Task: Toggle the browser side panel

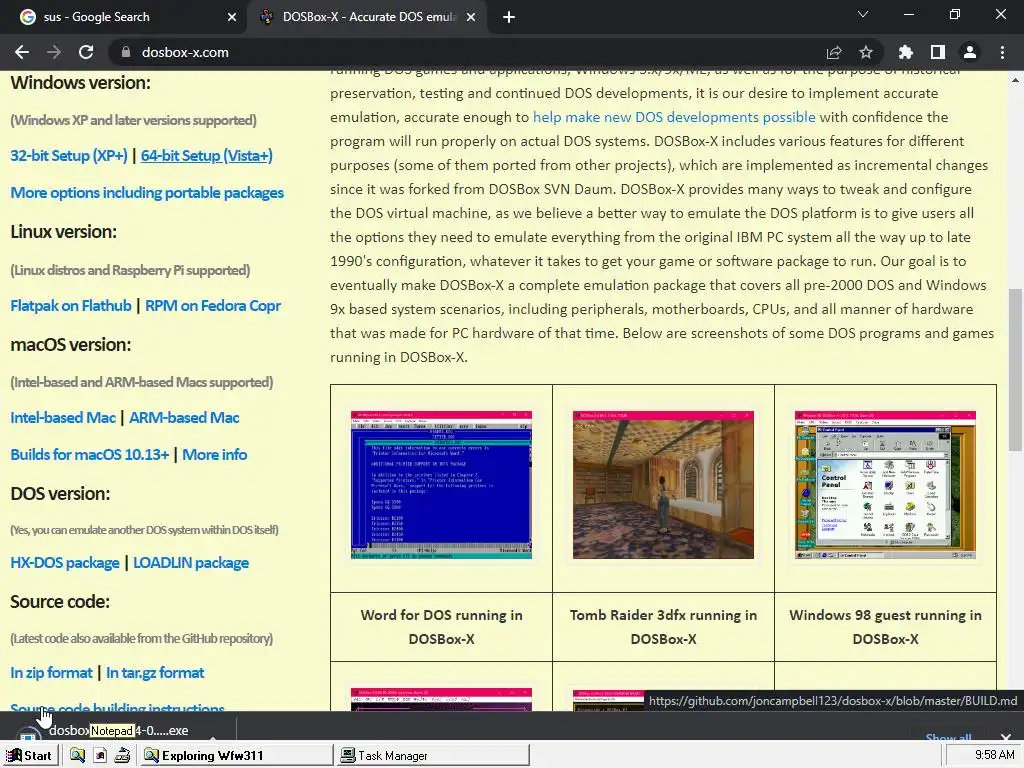Action: click(x=938, y=52)
